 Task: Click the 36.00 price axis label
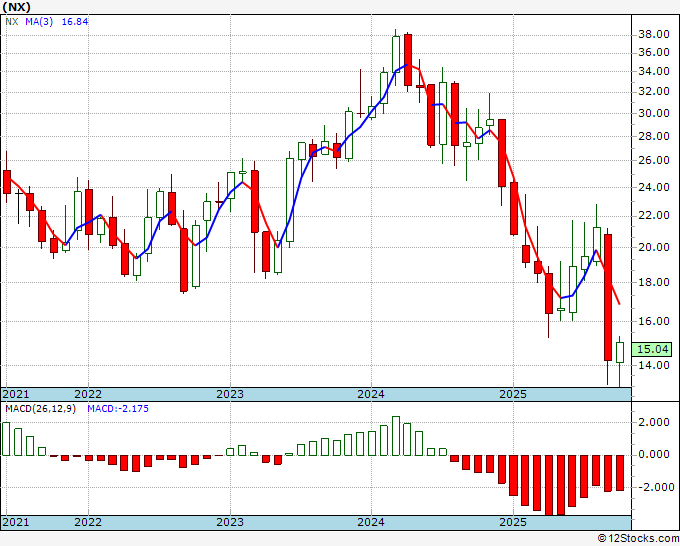coord(654,52)
